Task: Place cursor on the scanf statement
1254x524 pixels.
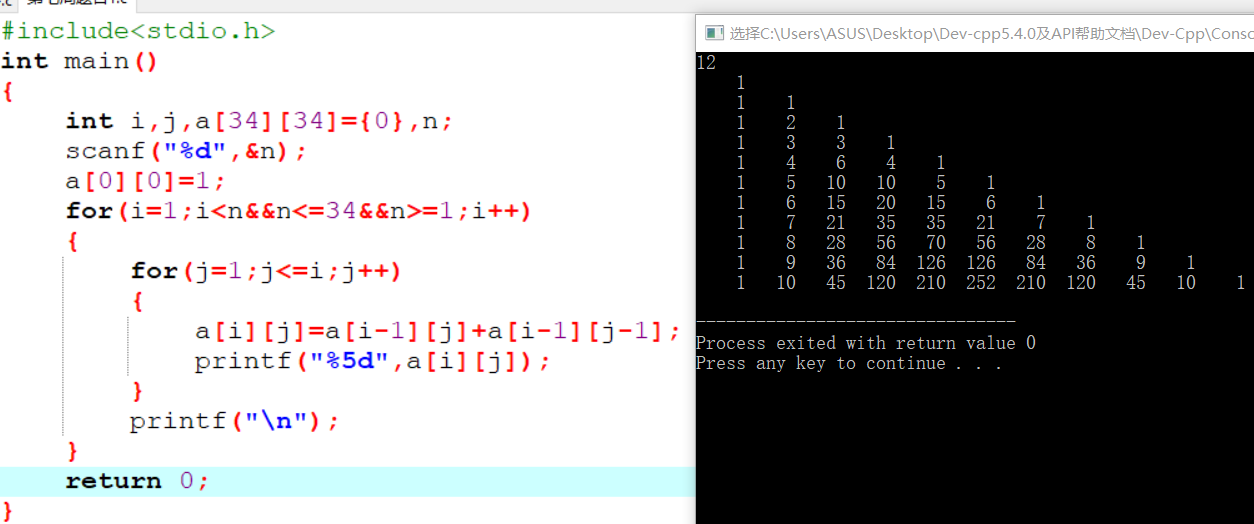Action: pos(186,152)
